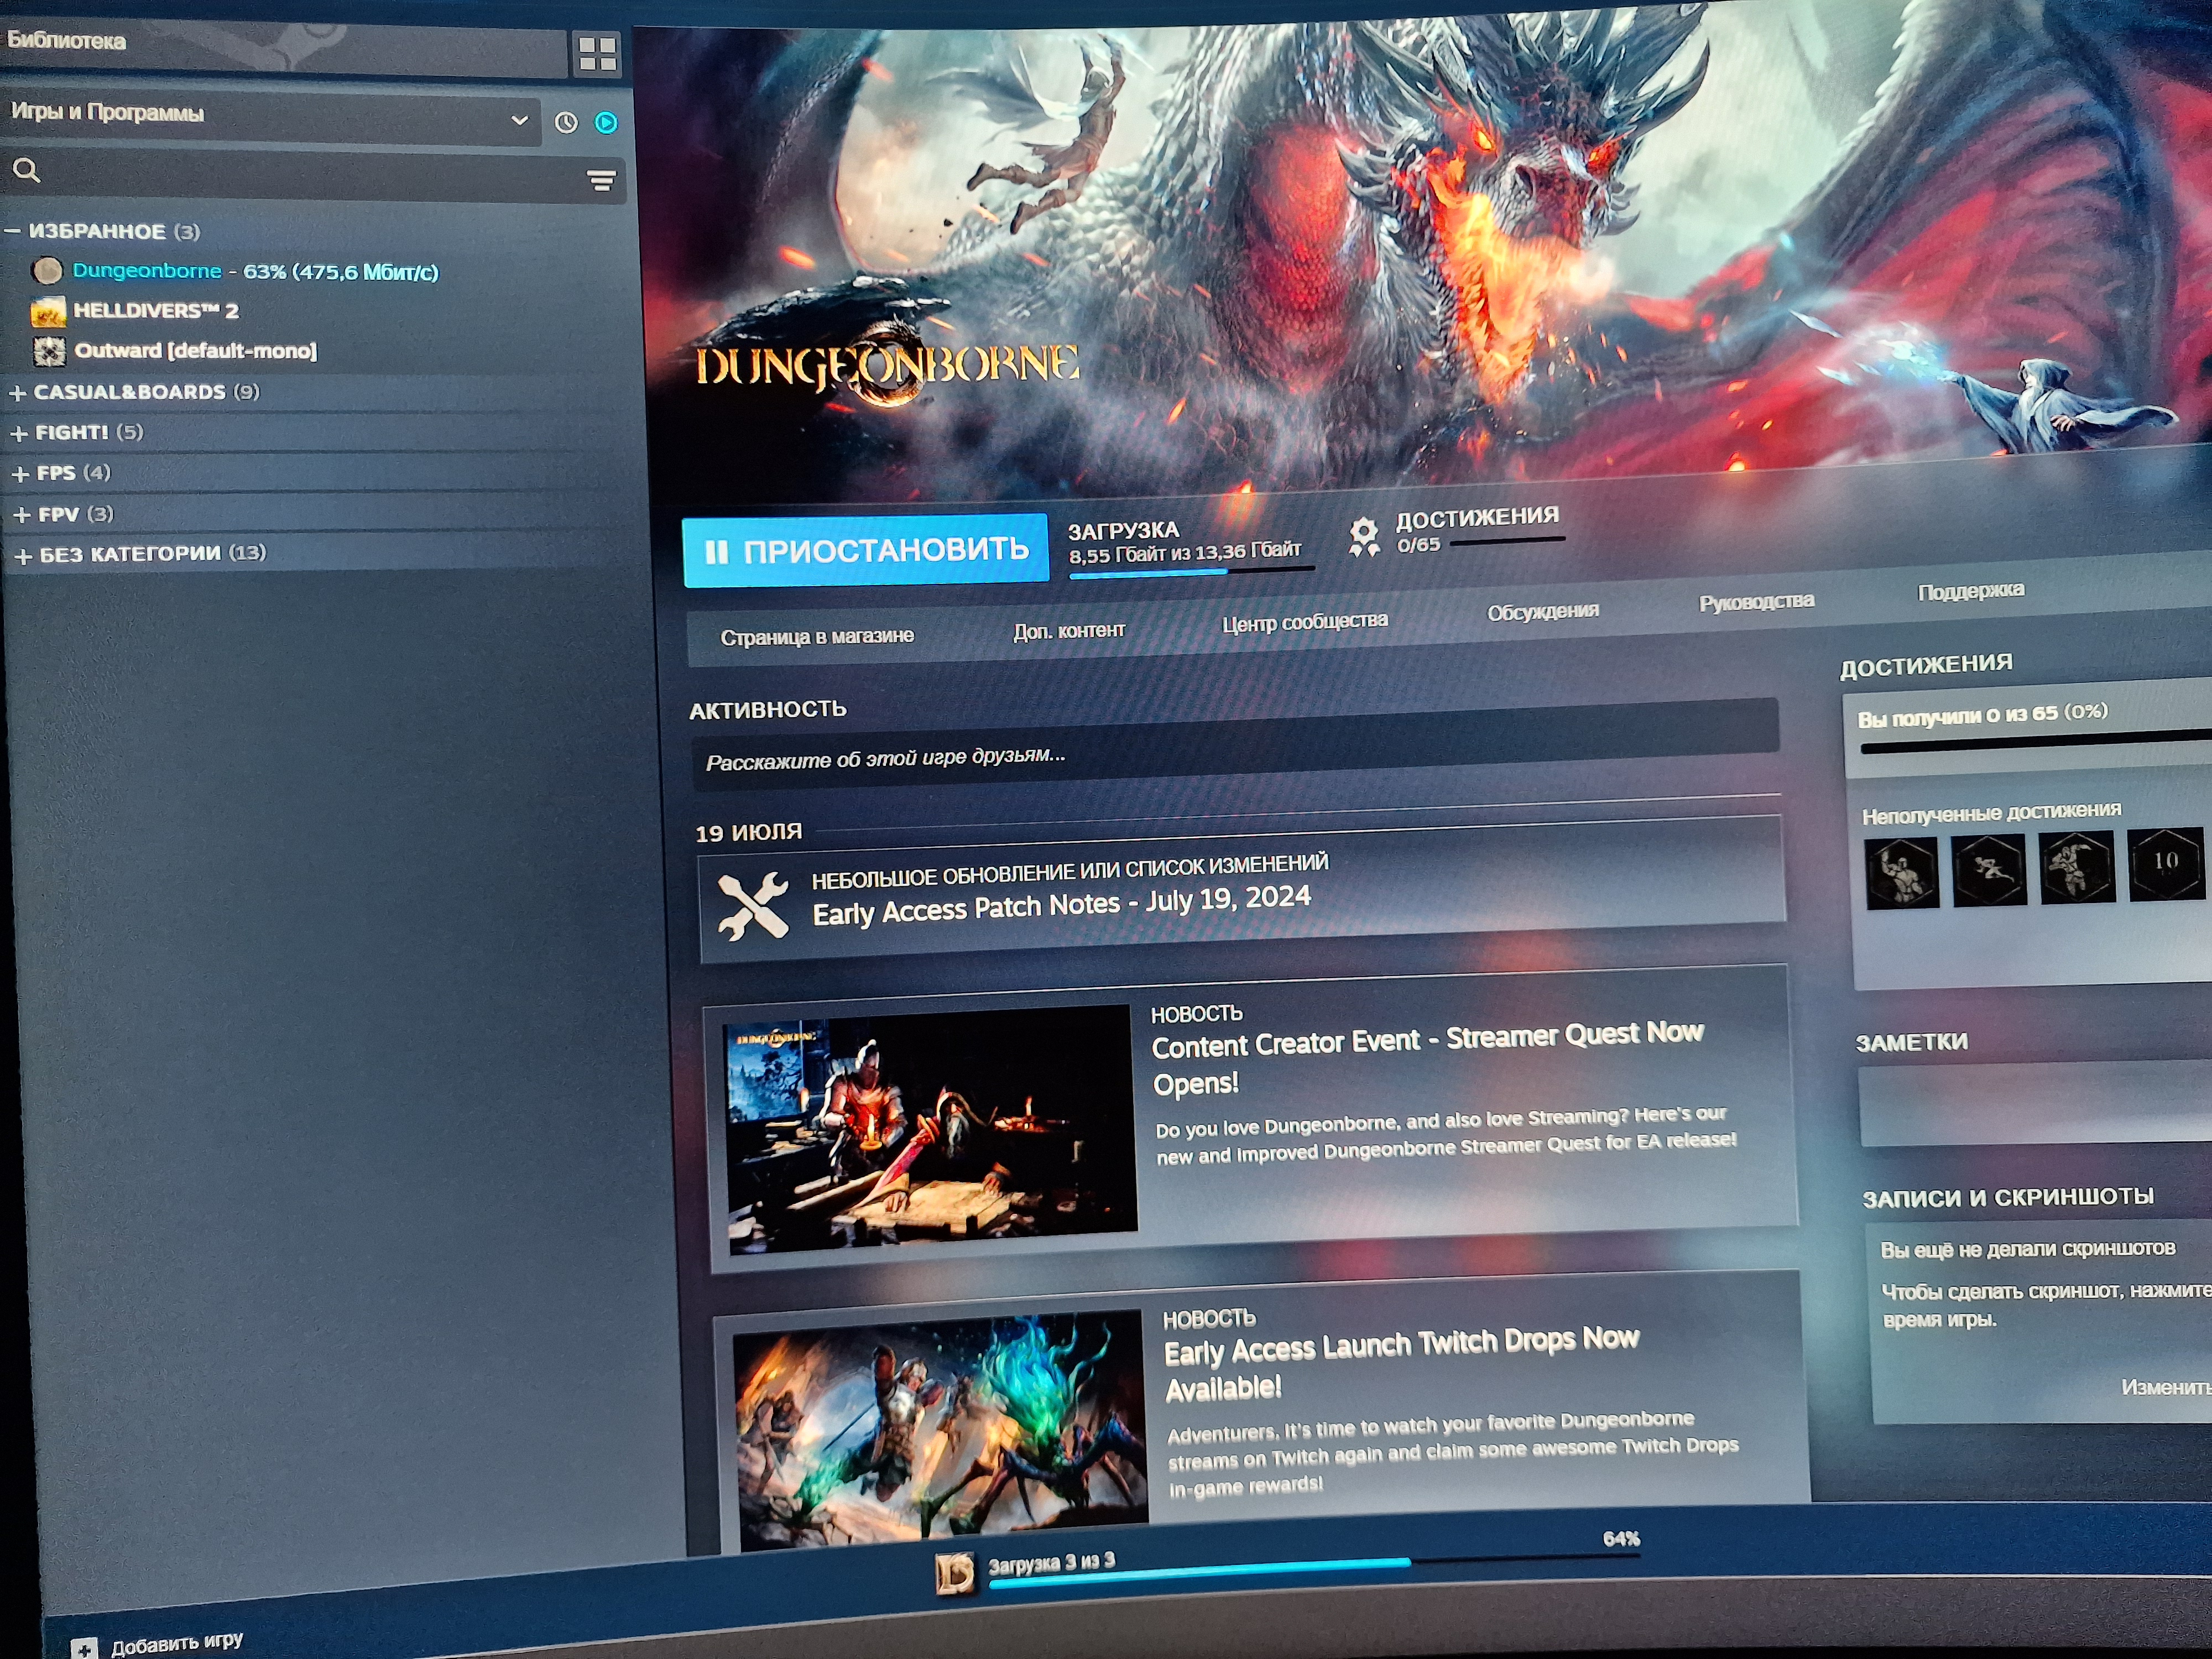
Task: Click the 19 ИЮЛЯ date heading
Action: 749,833
